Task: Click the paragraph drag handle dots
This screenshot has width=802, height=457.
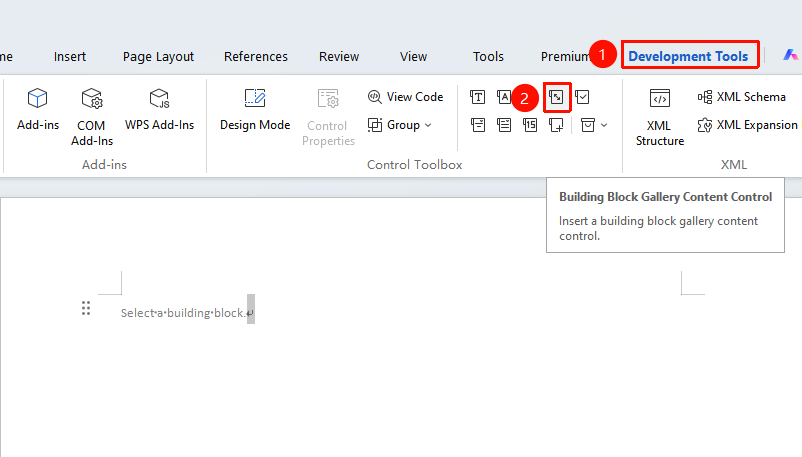Action: (x=86, y=308)
